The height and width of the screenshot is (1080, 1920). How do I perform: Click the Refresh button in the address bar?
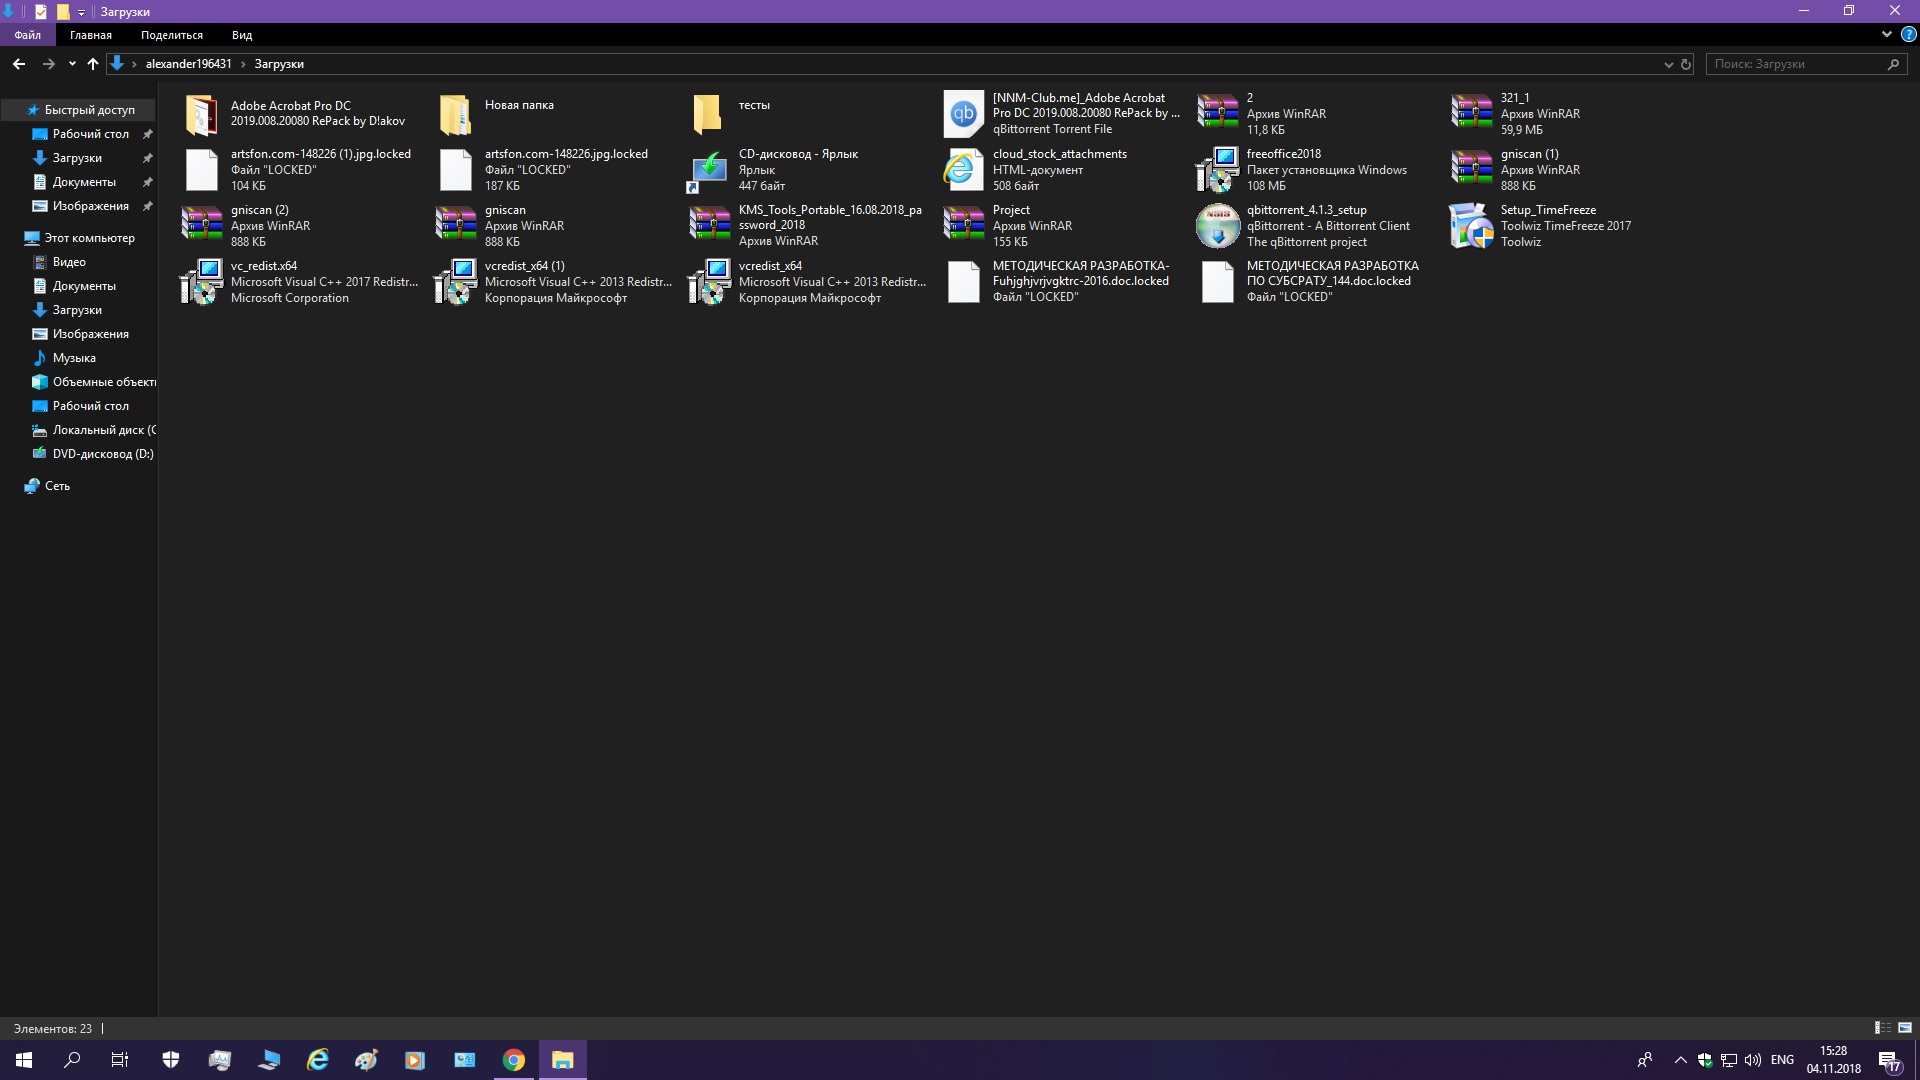pos(1686,64)
